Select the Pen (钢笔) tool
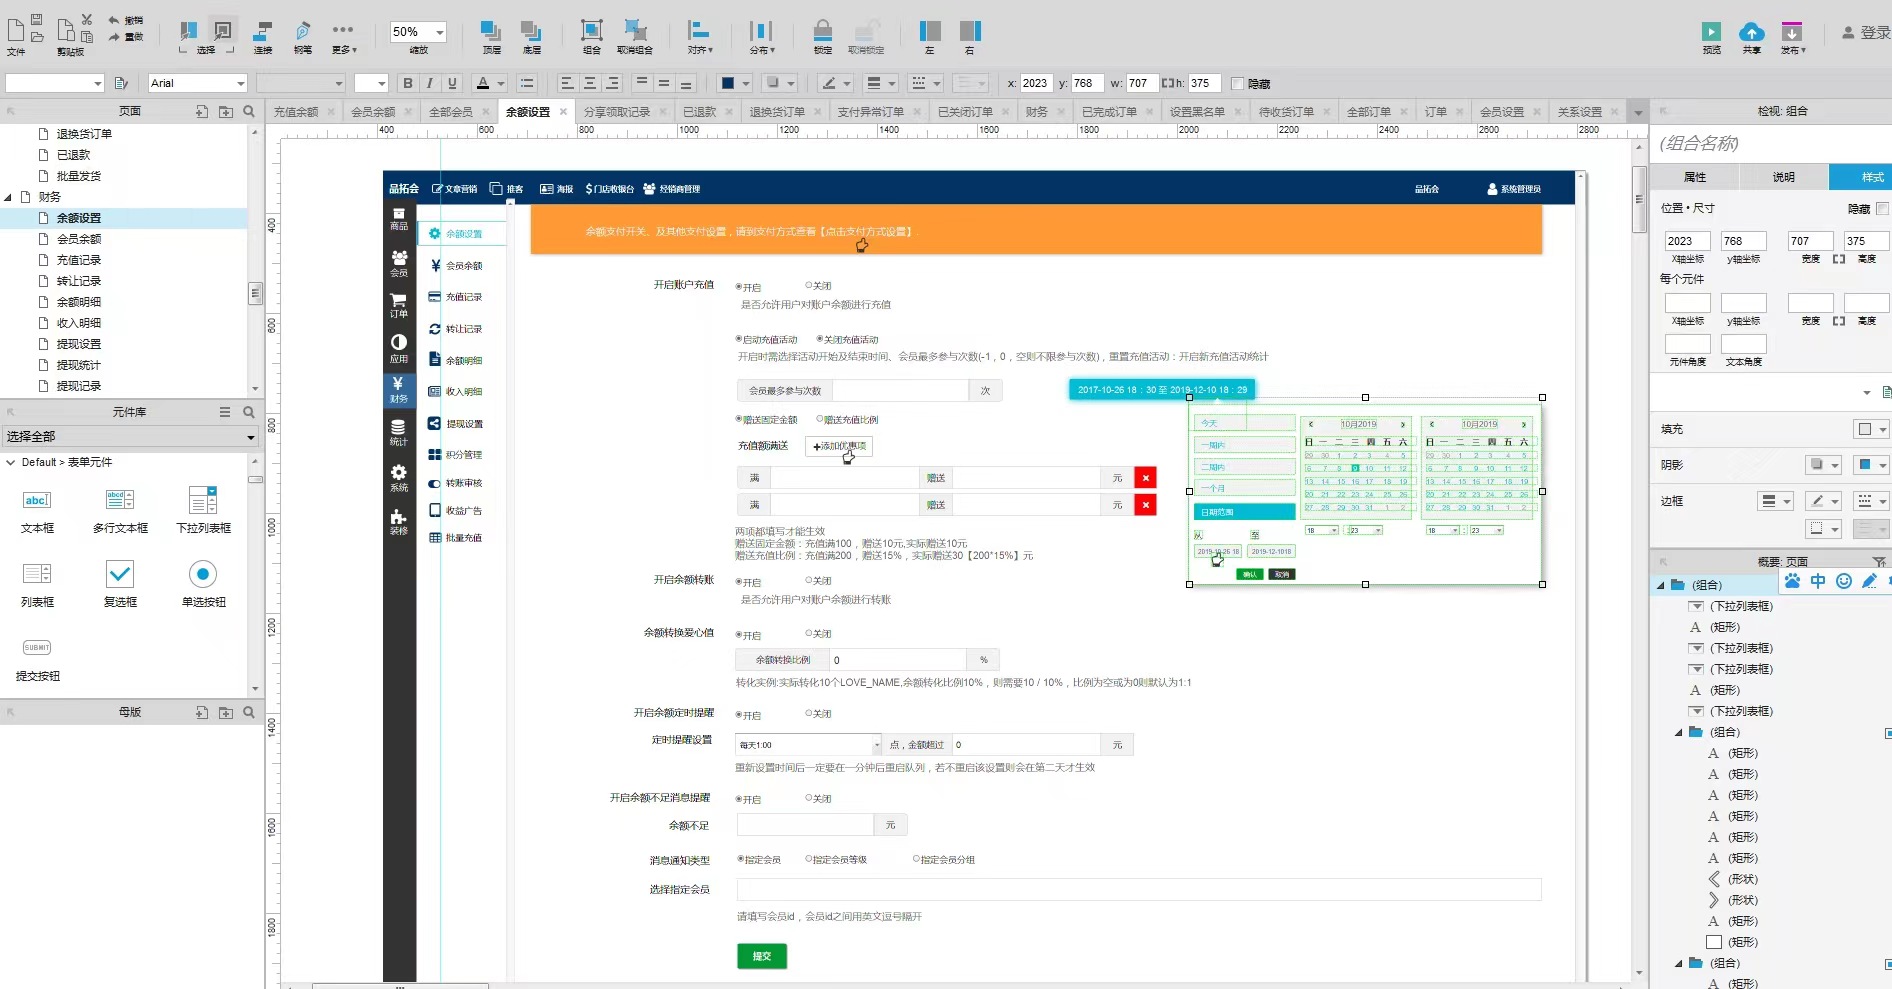 pos(303,37)
